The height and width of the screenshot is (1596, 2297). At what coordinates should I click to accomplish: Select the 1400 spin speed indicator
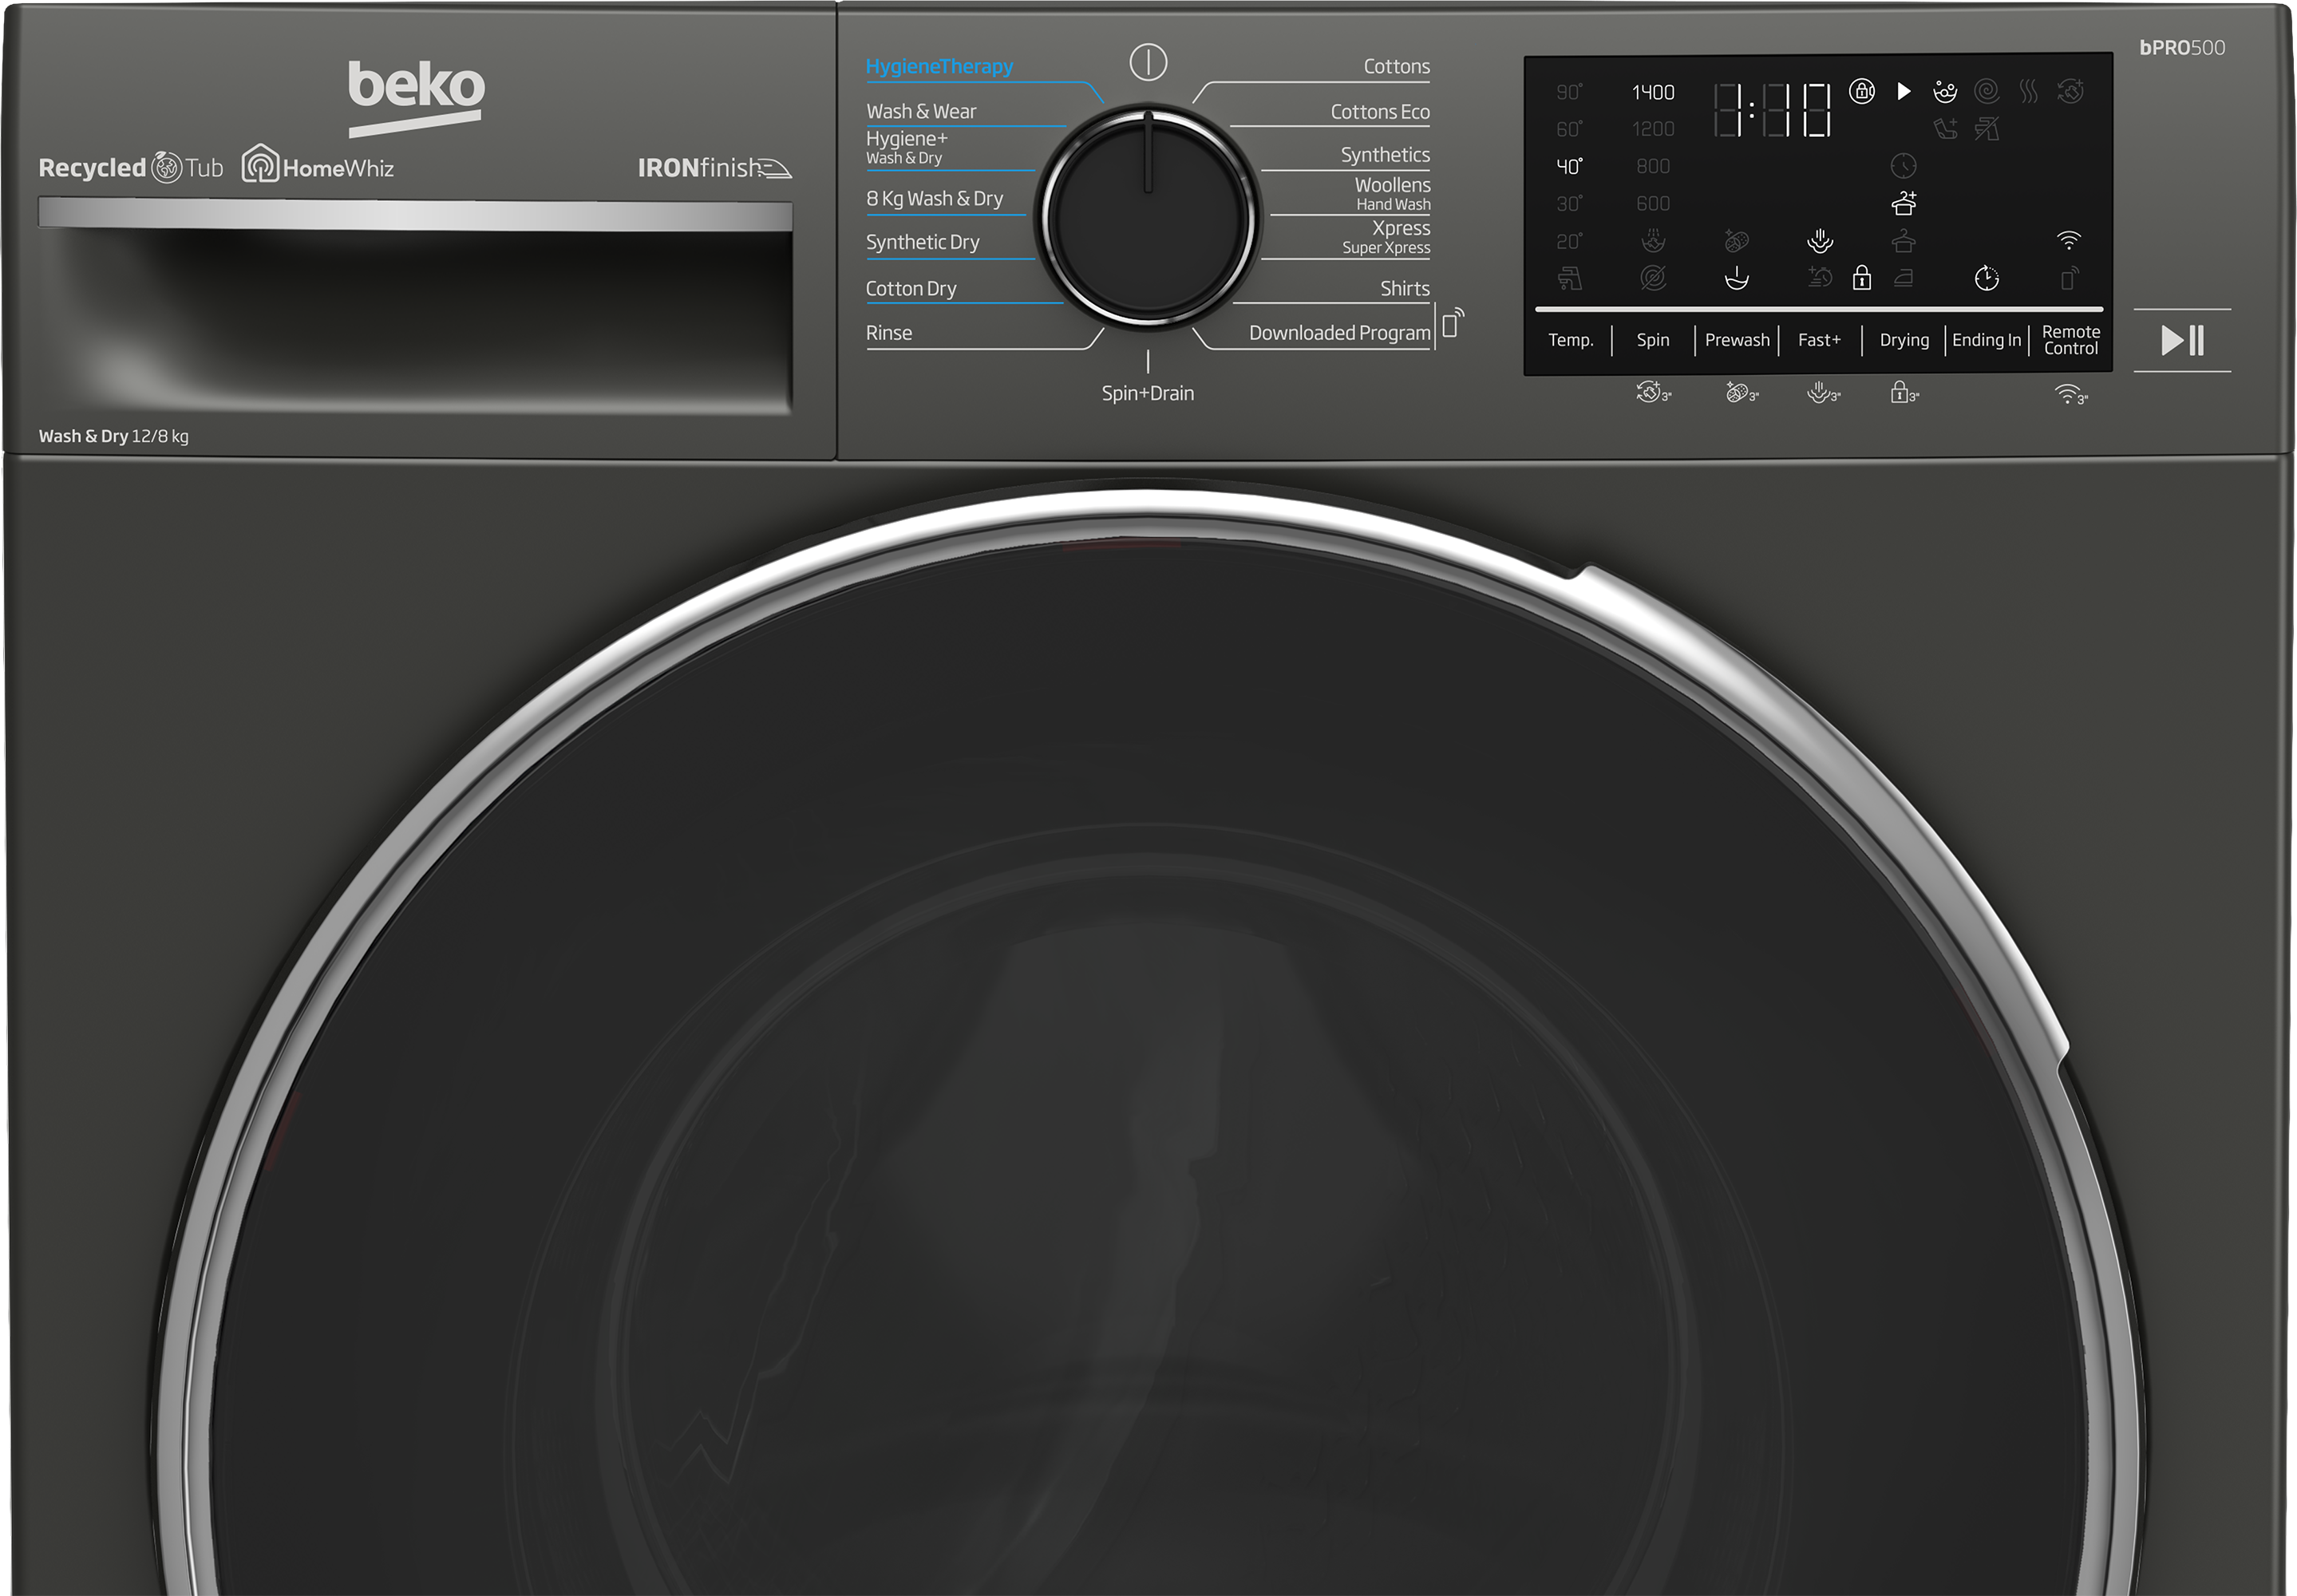pyautogui.click(x=1653, y=92)
